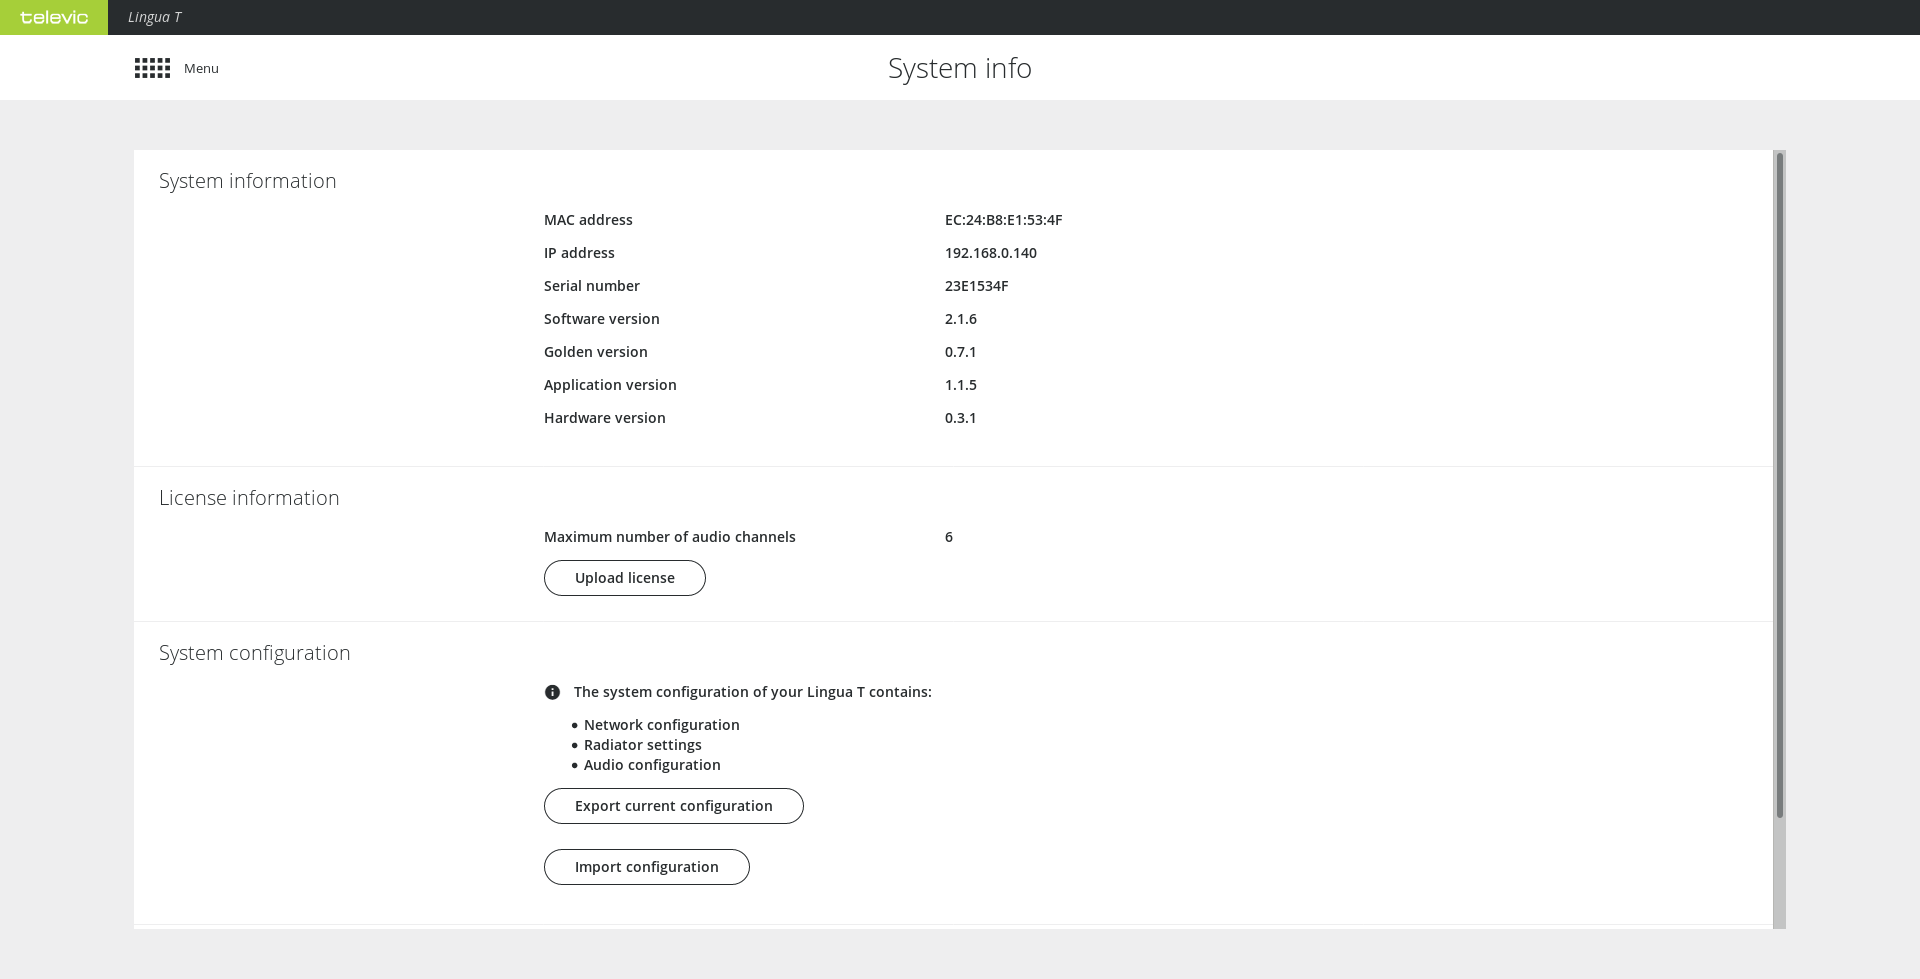The image size is (1920, 979).
Task: Click the info icon in System configuration
Action: point(552,692)
